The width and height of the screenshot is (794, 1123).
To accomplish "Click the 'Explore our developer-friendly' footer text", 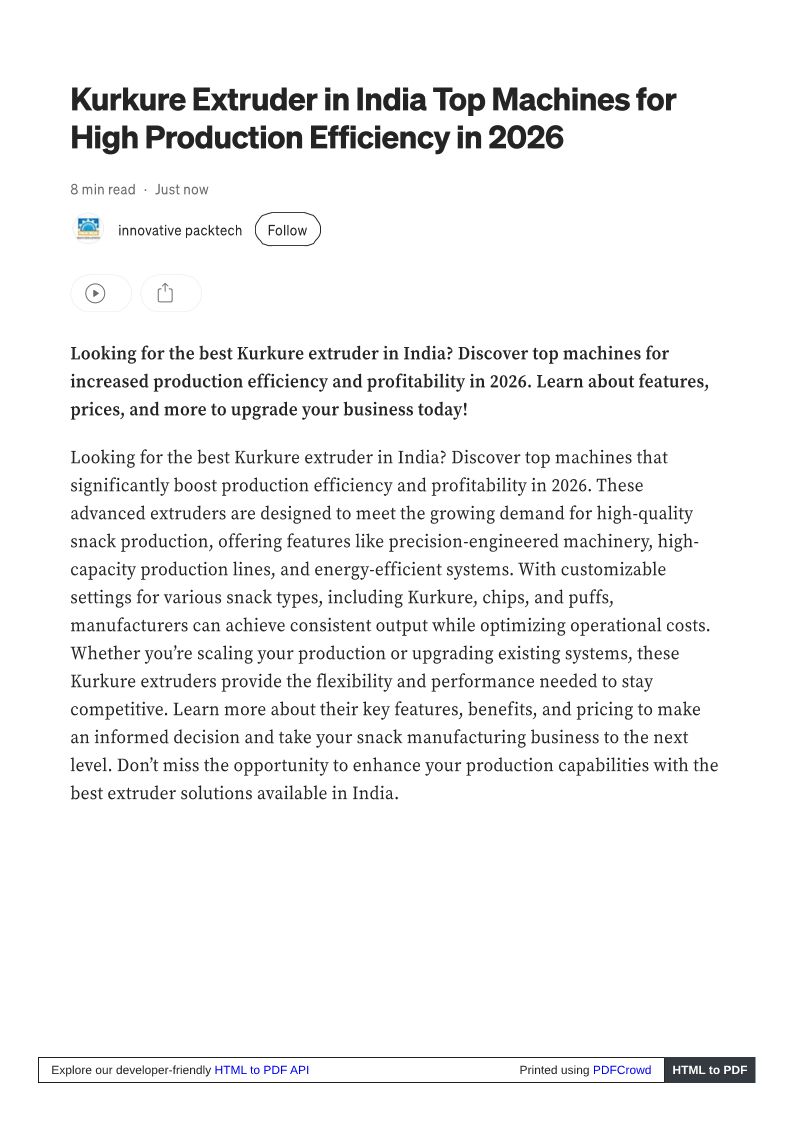I will tap(131, 1070).
